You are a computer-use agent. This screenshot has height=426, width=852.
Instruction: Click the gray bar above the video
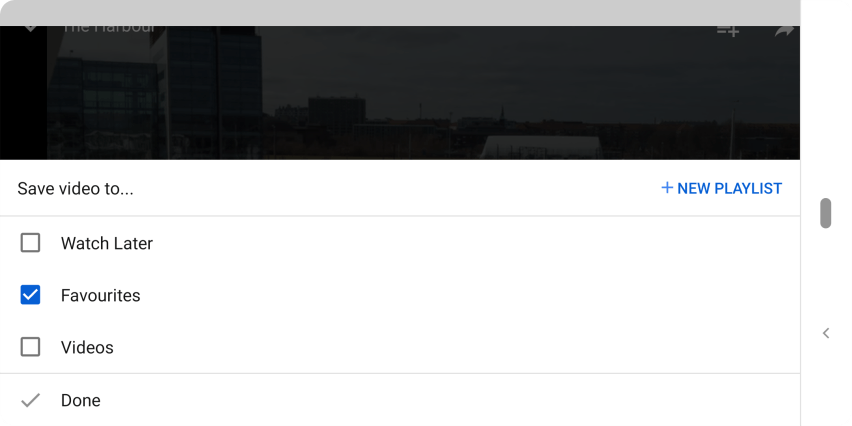pyautogui.click(x=400, y=12)
